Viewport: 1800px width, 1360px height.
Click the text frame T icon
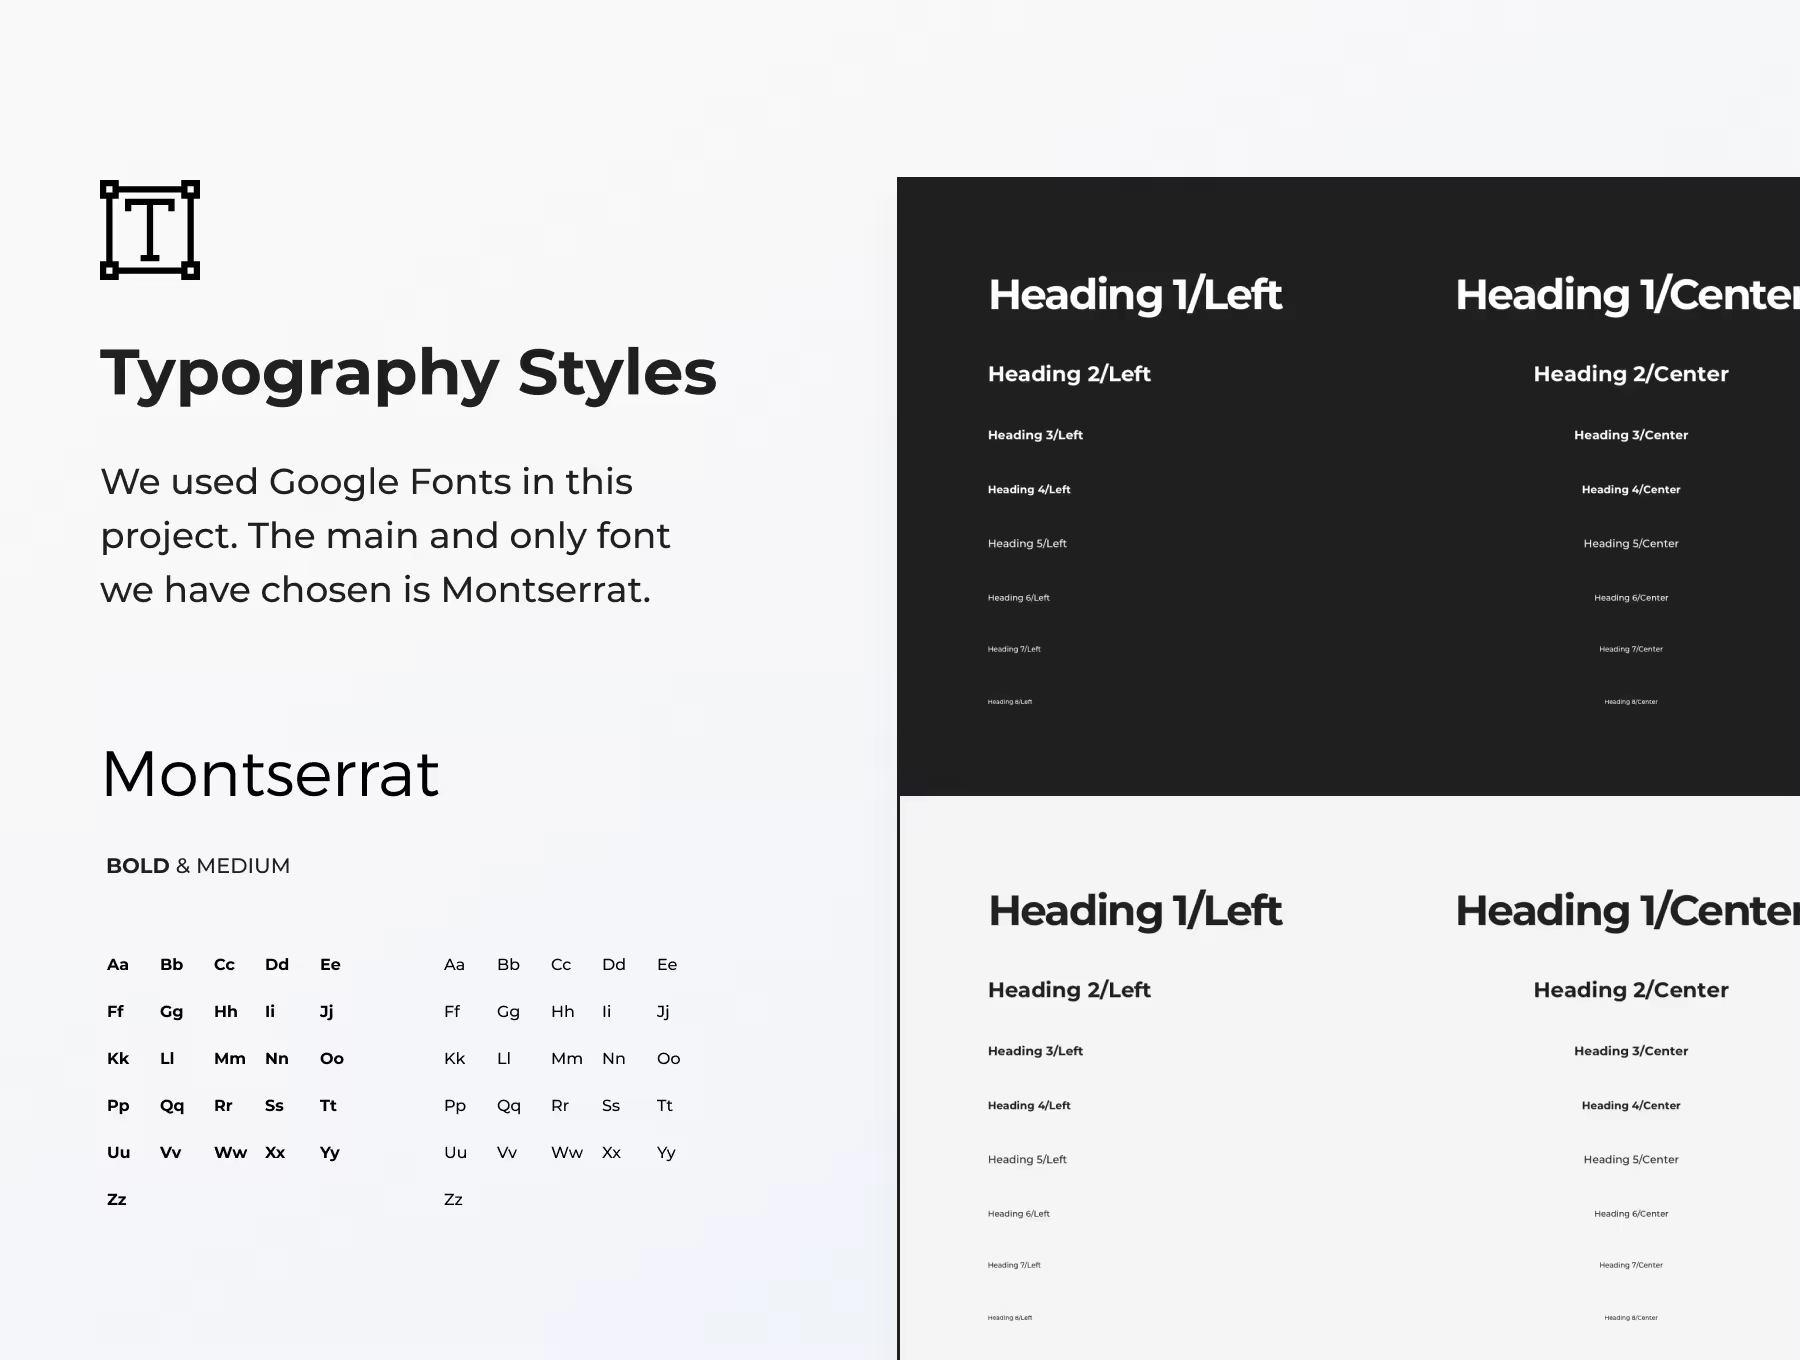[150, 230]
